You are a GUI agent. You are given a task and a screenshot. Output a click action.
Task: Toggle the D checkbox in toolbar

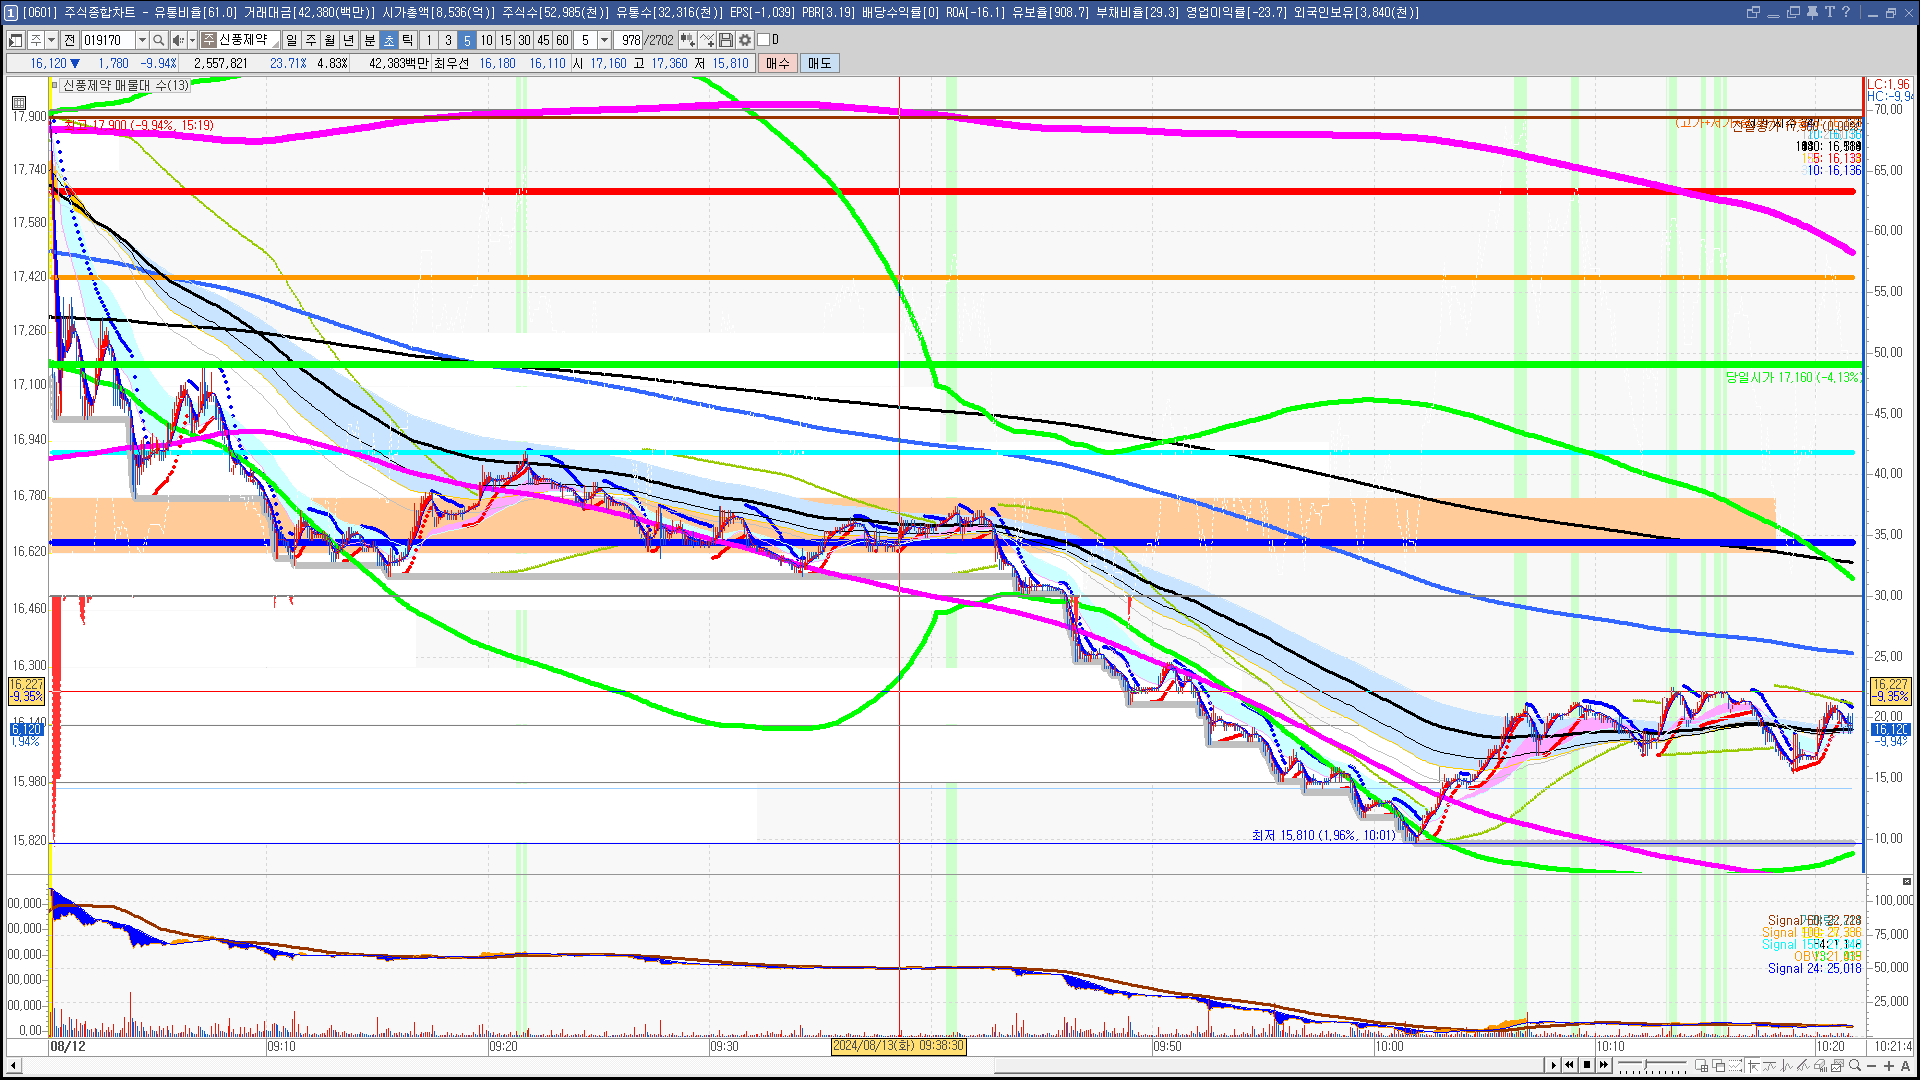[764, 40]
